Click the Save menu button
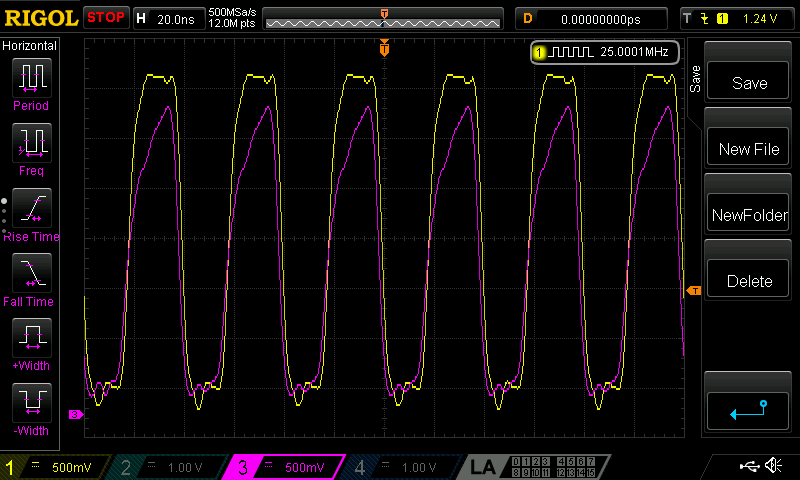Screen dimensions: 800x480 [x=748, y=81]
